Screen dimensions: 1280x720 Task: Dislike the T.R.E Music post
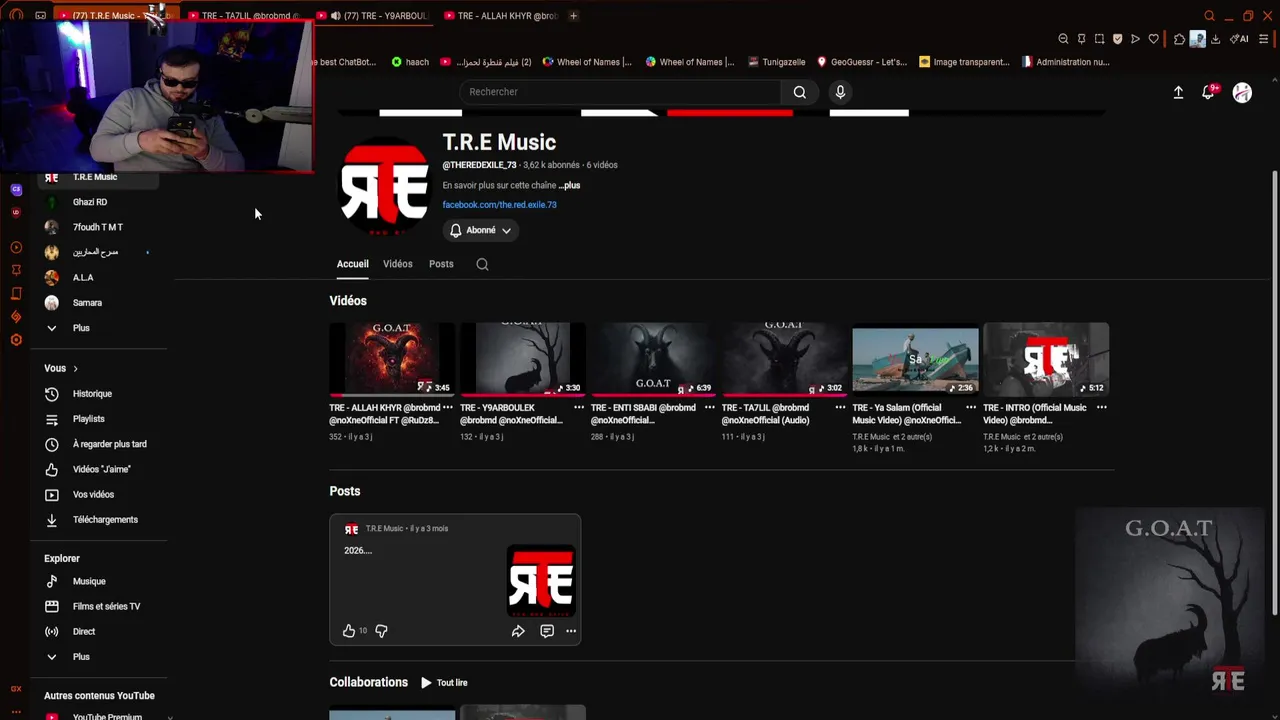(381, 631)
